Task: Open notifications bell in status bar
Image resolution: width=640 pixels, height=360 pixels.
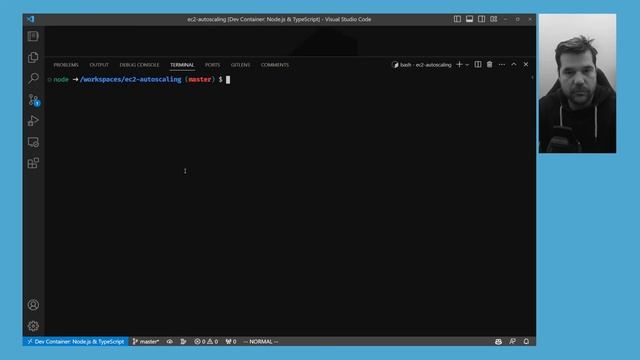Action: click(x=526, y=342)
